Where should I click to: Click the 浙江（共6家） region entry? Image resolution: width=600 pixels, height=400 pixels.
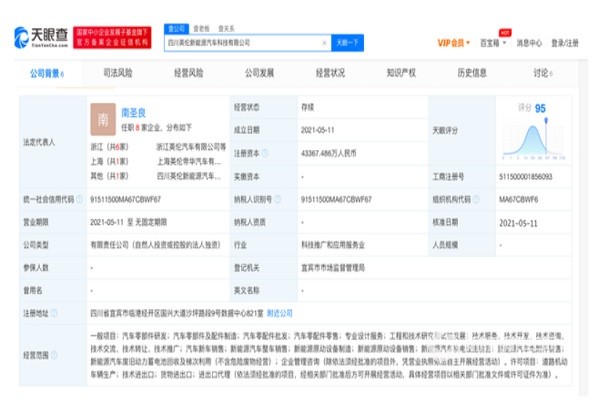(x=109, y=147)
